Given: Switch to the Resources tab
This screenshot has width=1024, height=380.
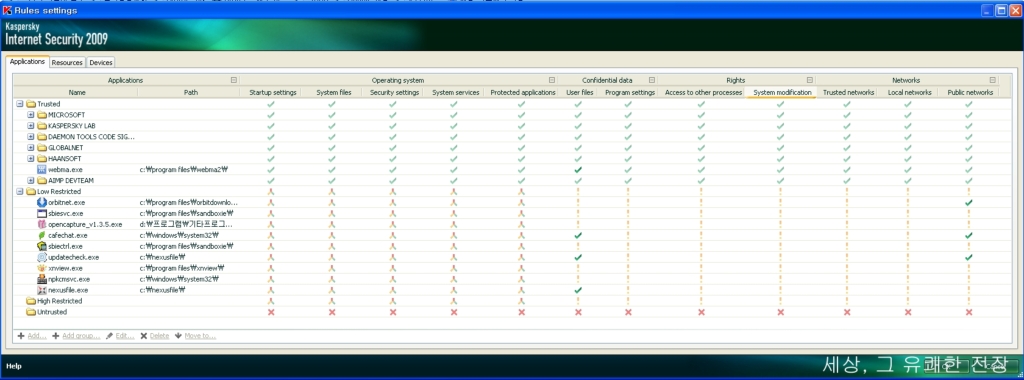Looking at the screenshot, I should pyautogui.click(x=67, y=63).
